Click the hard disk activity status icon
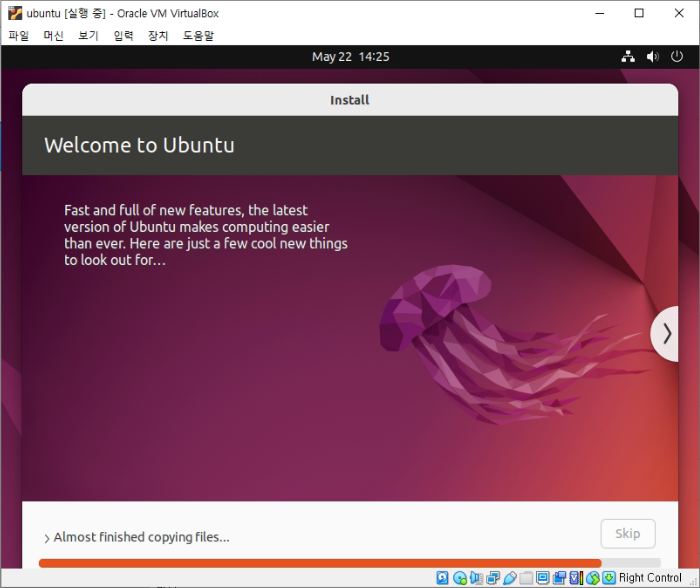 pos(442,578)
